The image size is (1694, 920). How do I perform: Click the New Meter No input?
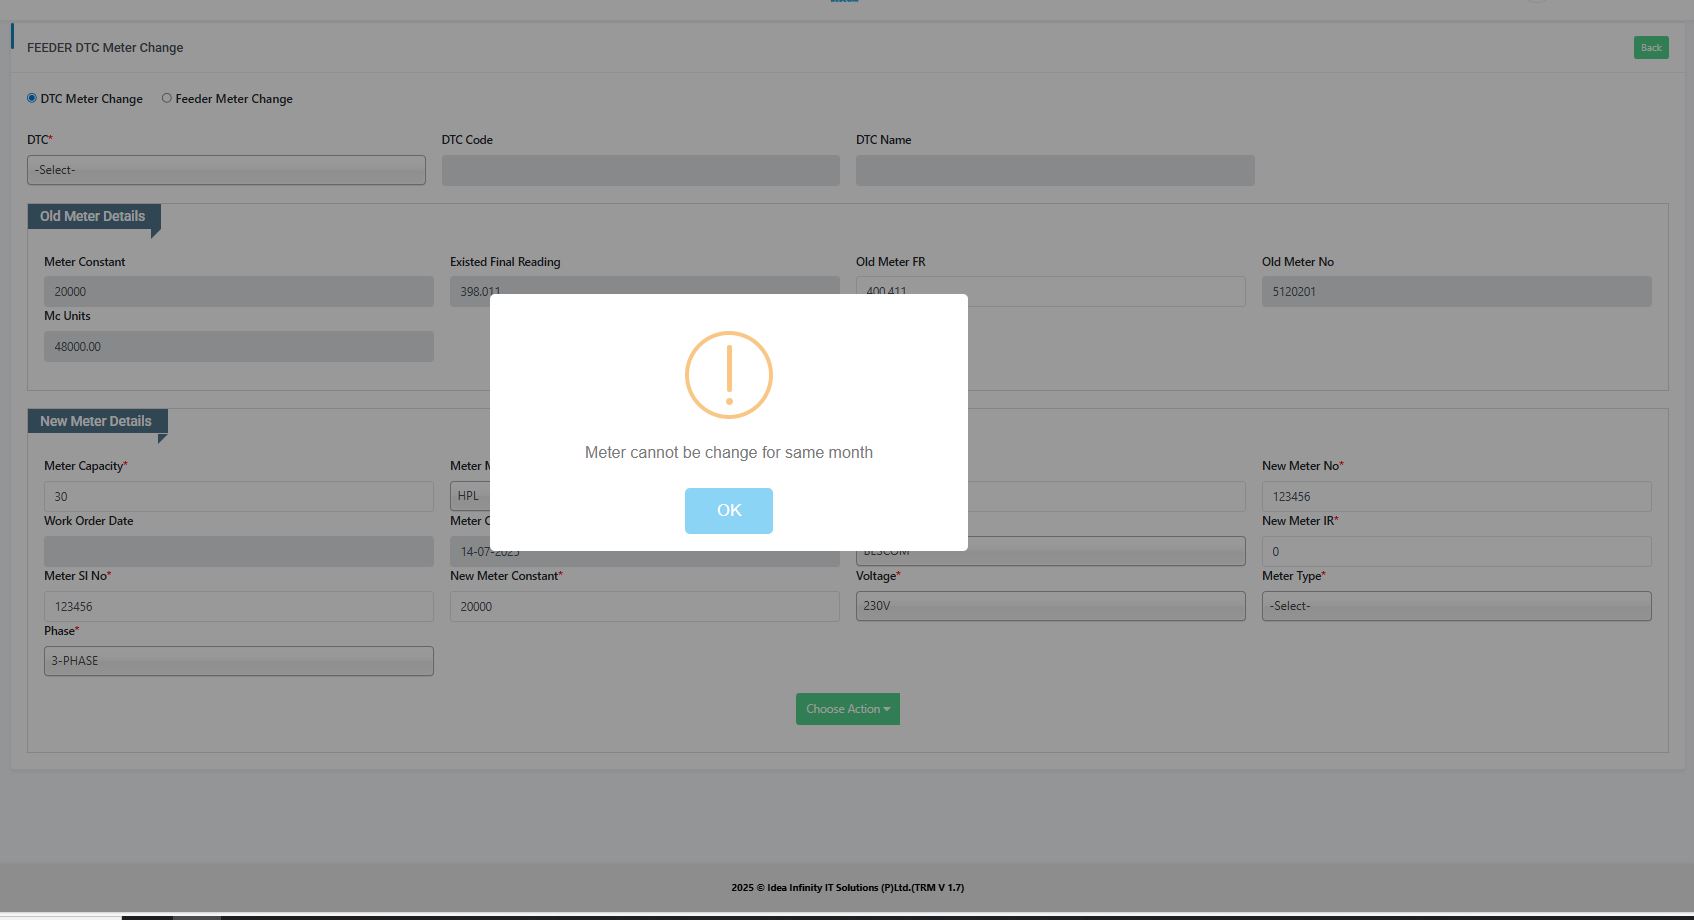coord(1457,496)
